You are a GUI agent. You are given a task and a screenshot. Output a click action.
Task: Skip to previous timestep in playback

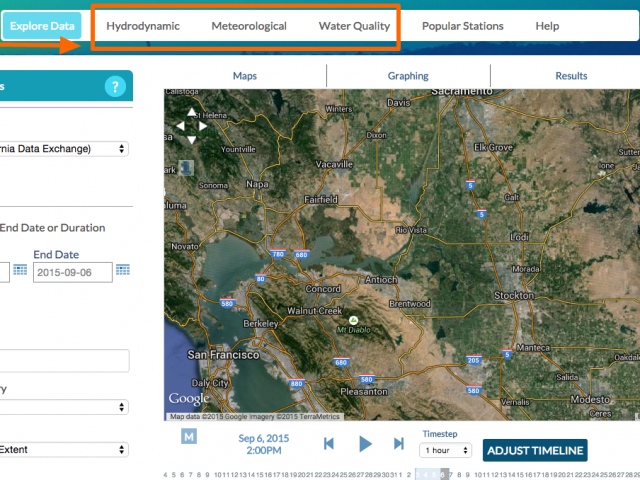[329, 444]
